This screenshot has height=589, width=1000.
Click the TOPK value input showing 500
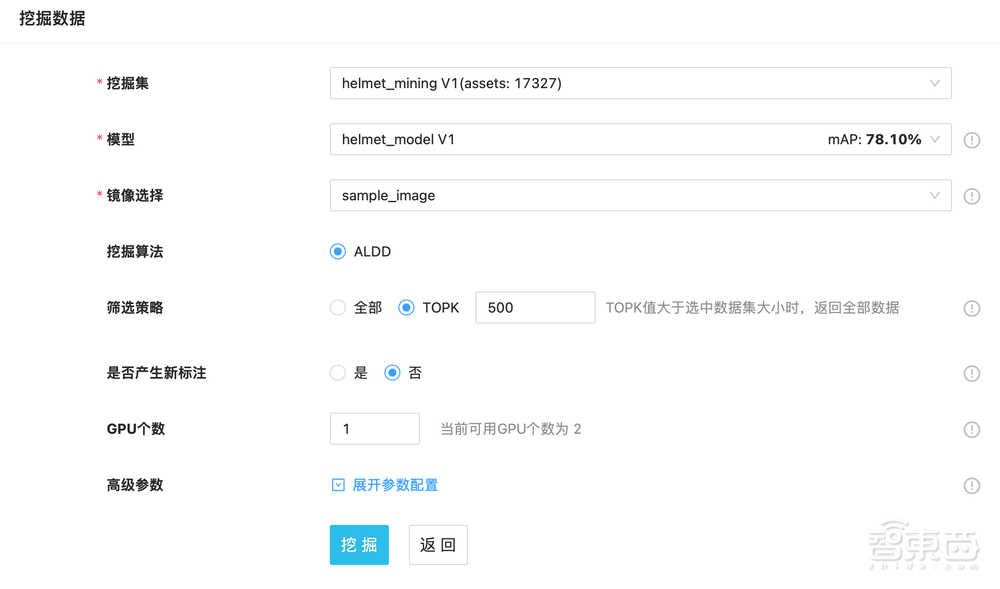535,308
